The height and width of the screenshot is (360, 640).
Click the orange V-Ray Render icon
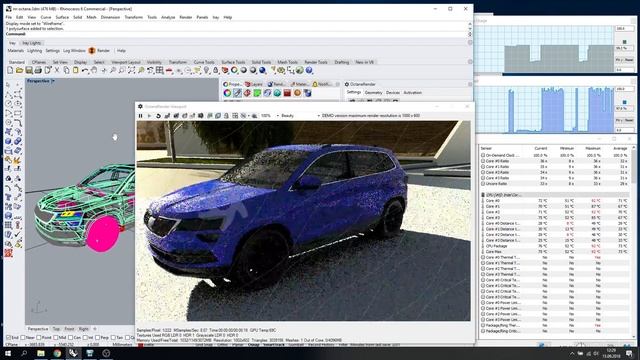pyautogui.click(x=92, y=51)
